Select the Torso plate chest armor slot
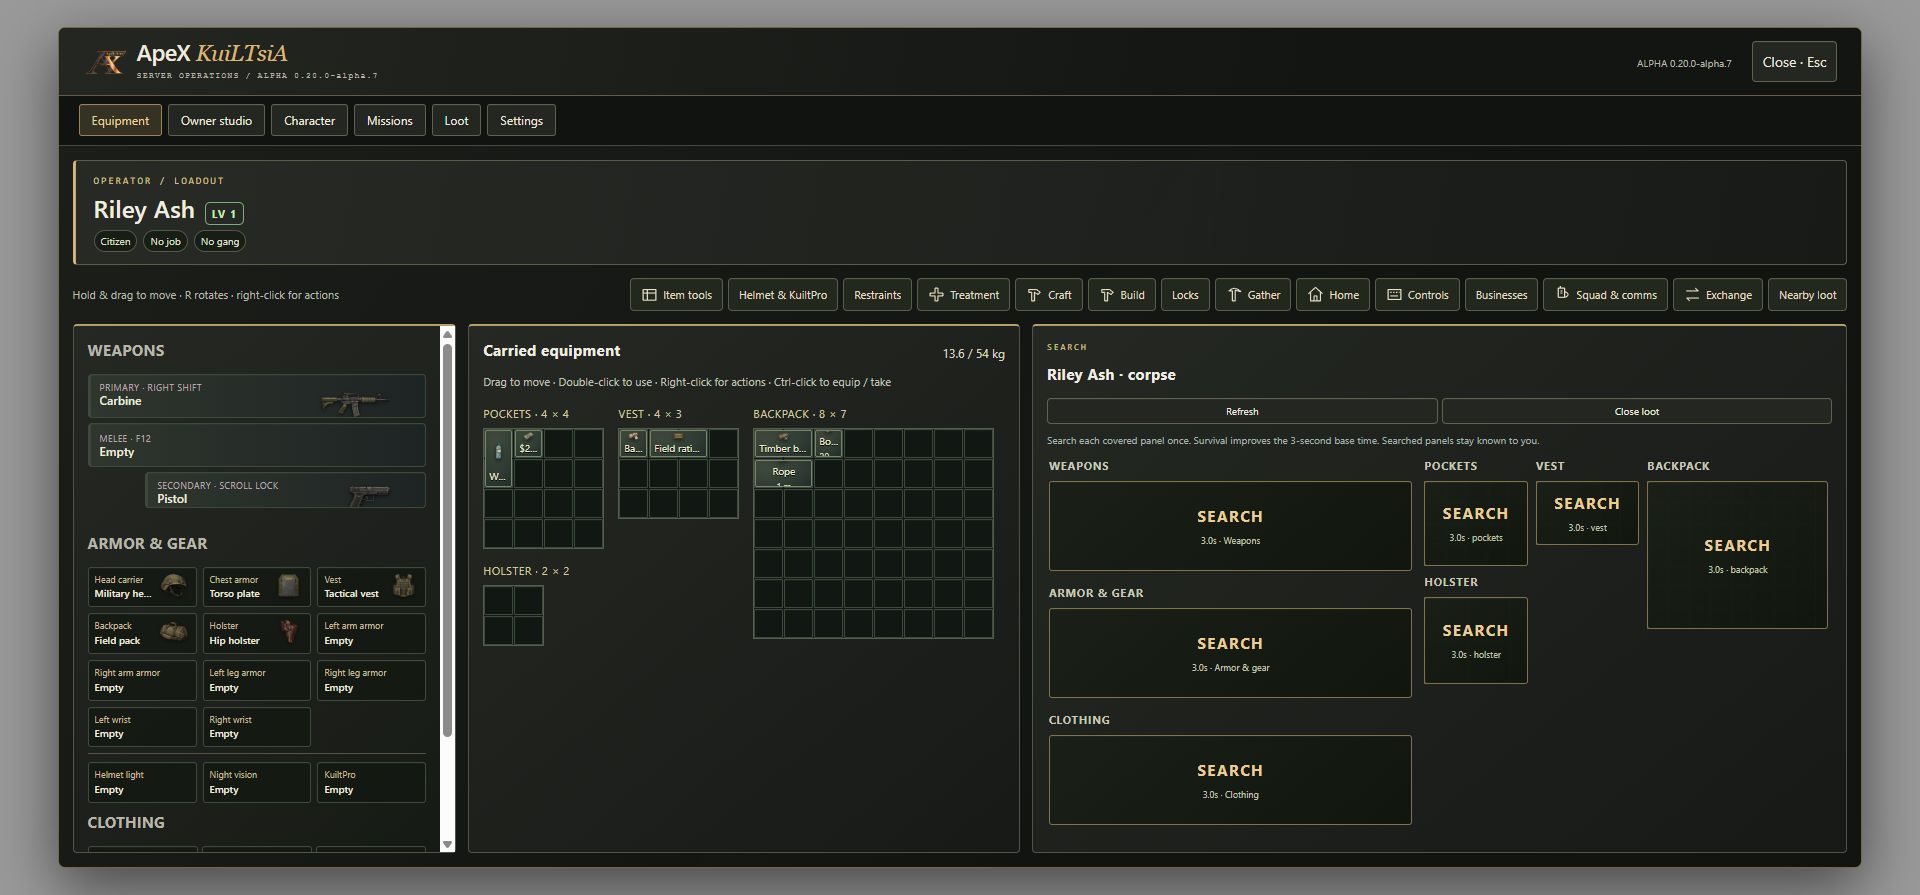The image size is (1920, 895). 256,587
